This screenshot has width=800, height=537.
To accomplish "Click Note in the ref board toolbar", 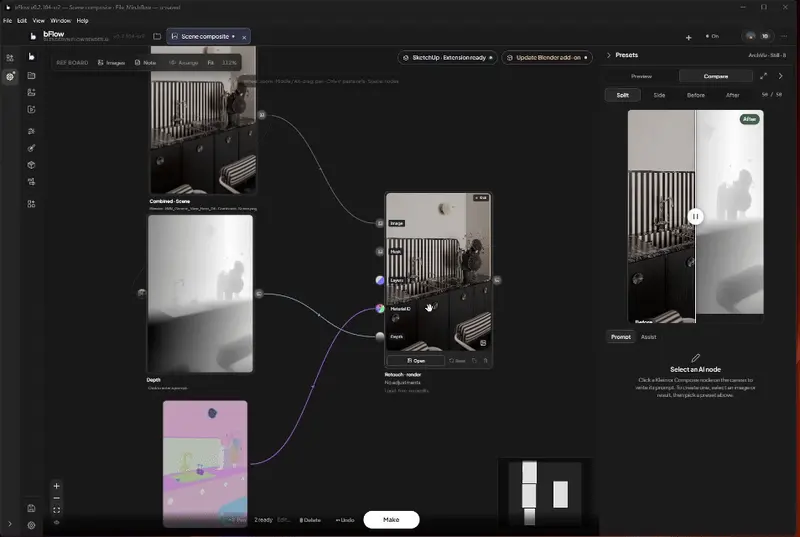I will click(x=145, y=63).
